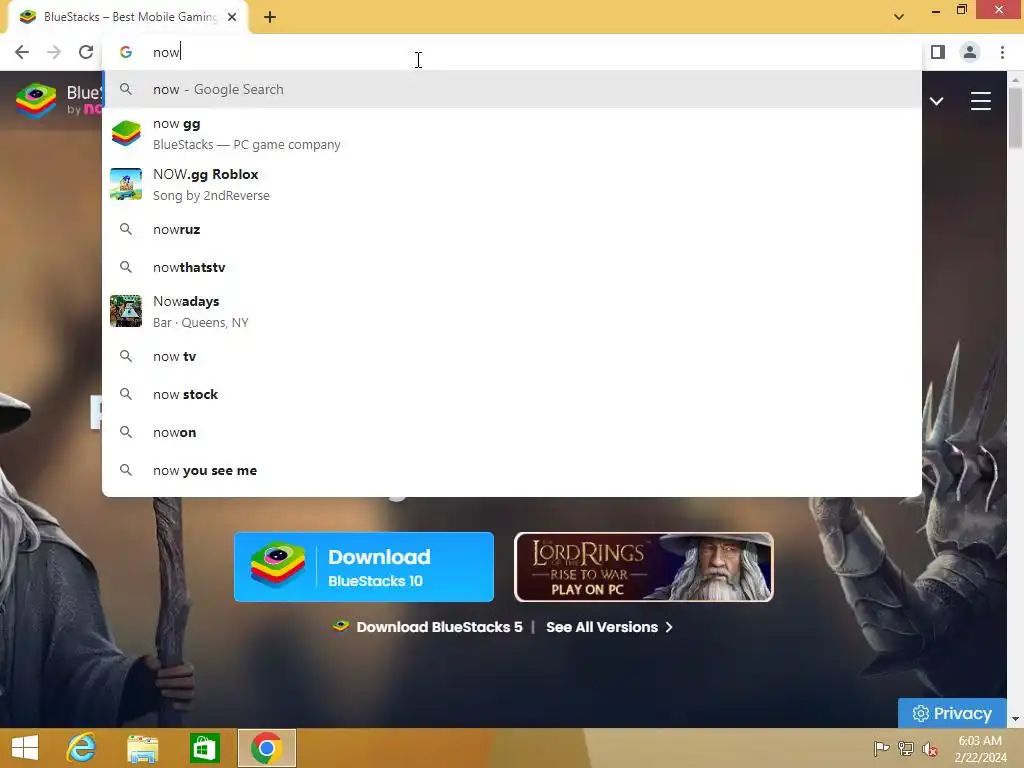Choose the 'now stock' suggestion
The width and height of the screenshot is (1024, 768).
tap(512, 394)
